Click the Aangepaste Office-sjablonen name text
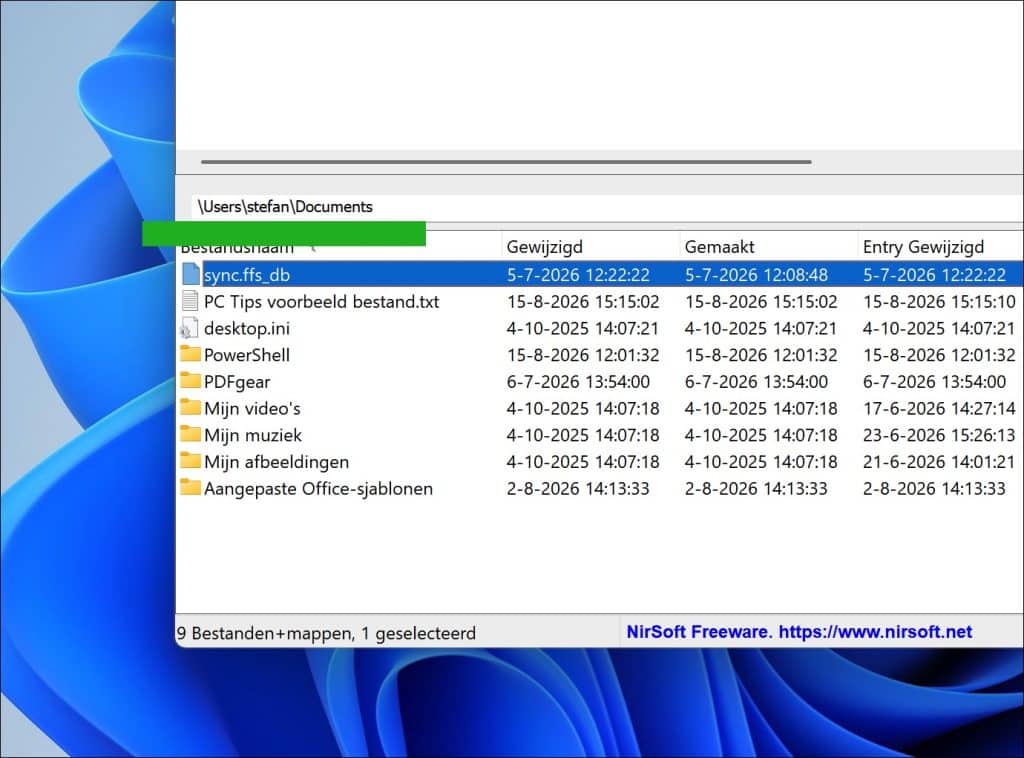The image size is (1024, 758). (x=318, y=488)
